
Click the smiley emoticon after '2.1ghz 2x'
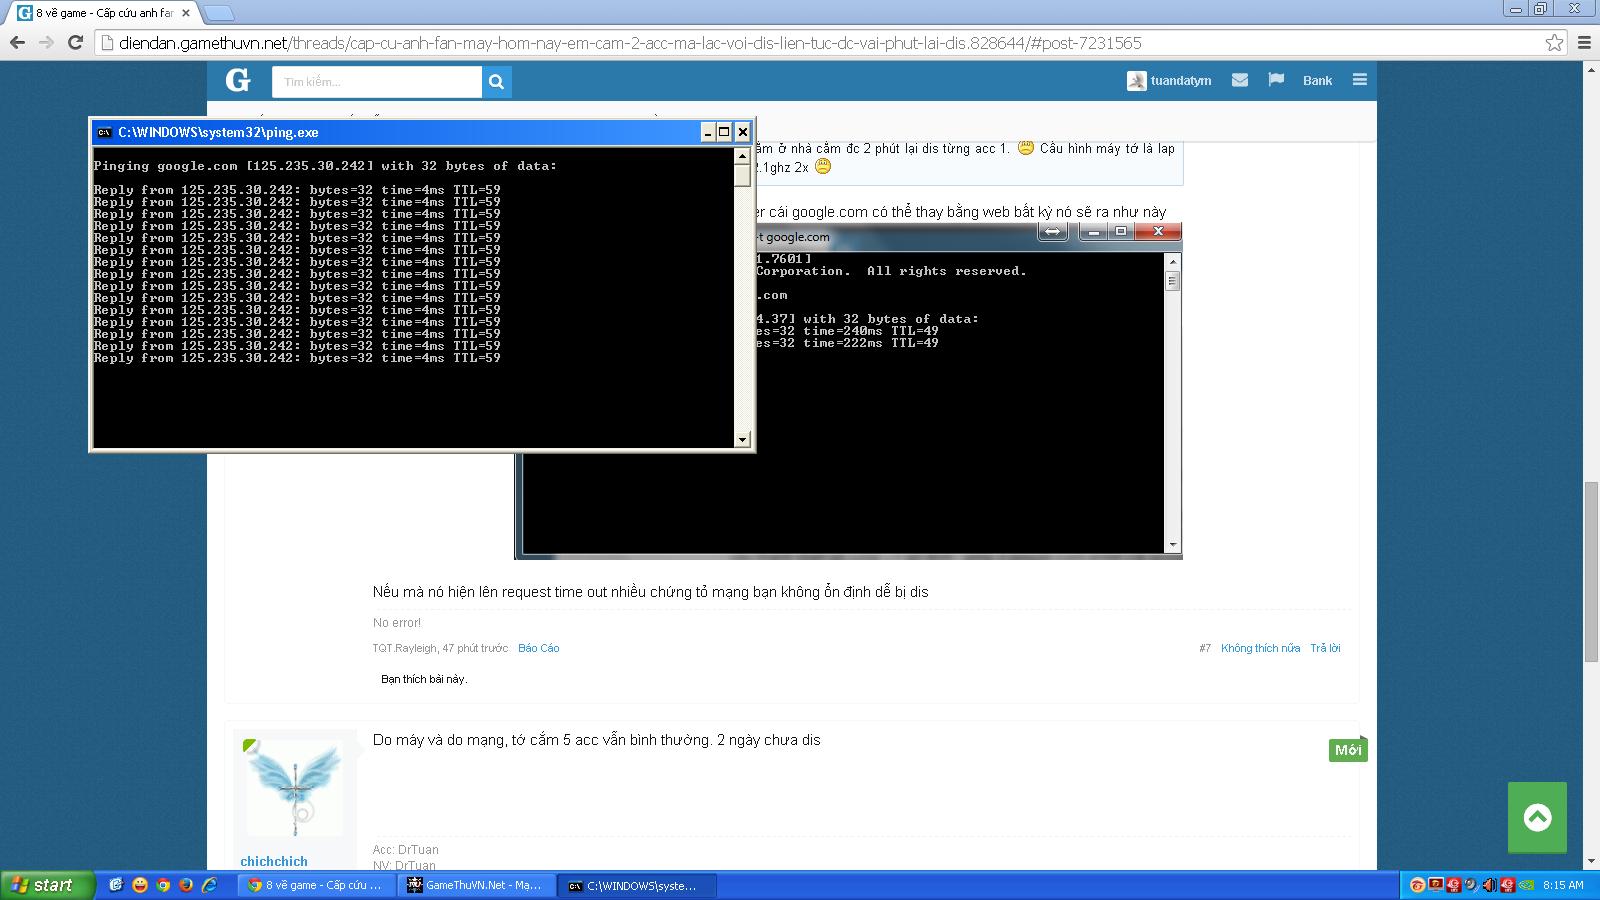[823, 167]
